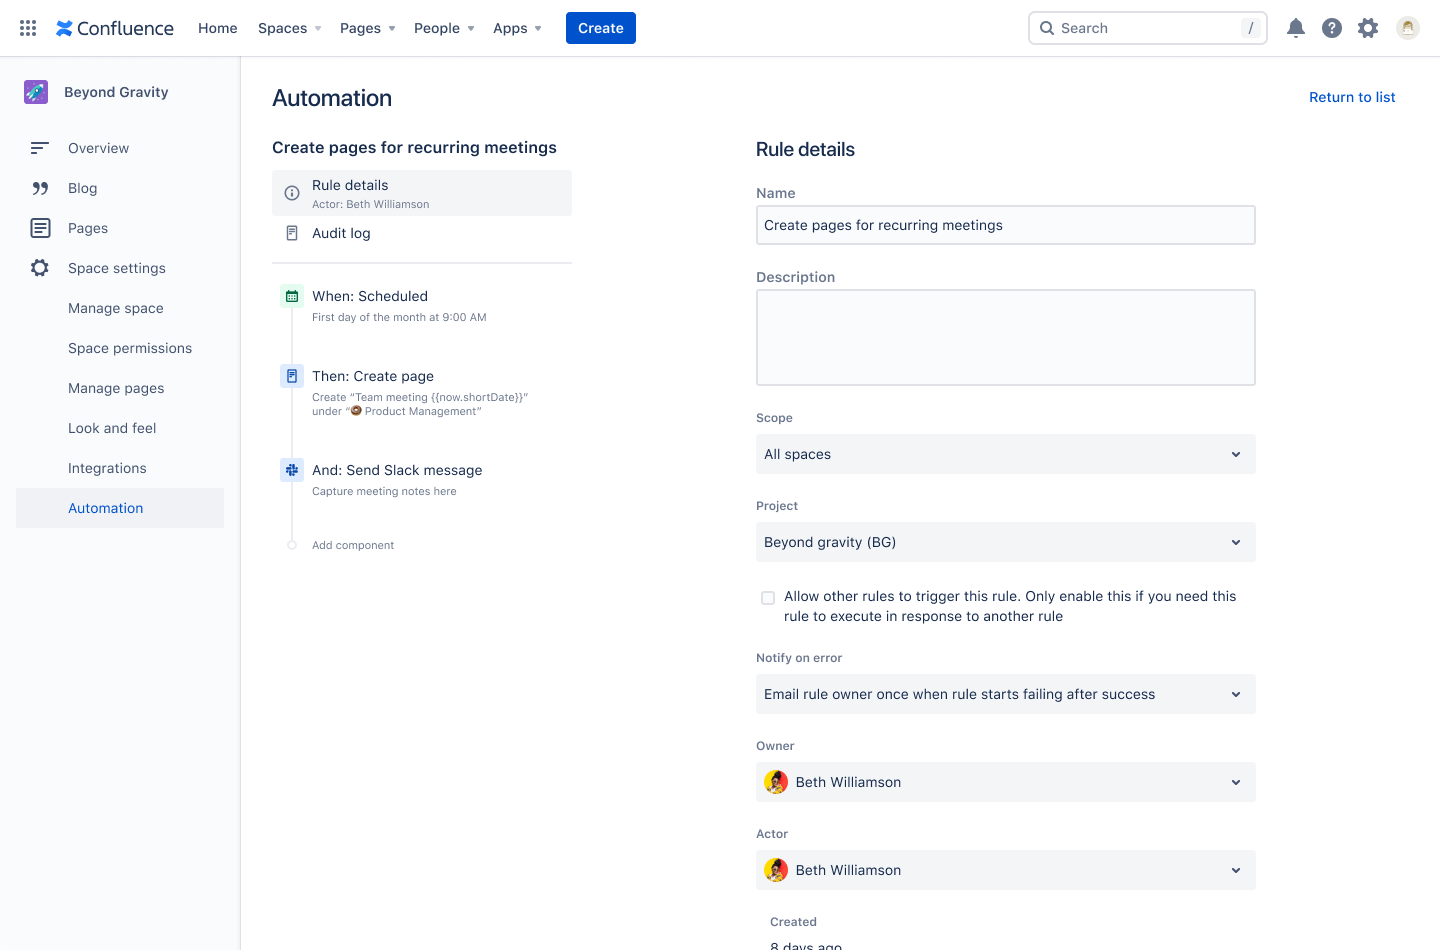Click inside the rule Name field
Viewport: 1440px width, 950px height.
pyautogui.click(x=1006, y=225)
